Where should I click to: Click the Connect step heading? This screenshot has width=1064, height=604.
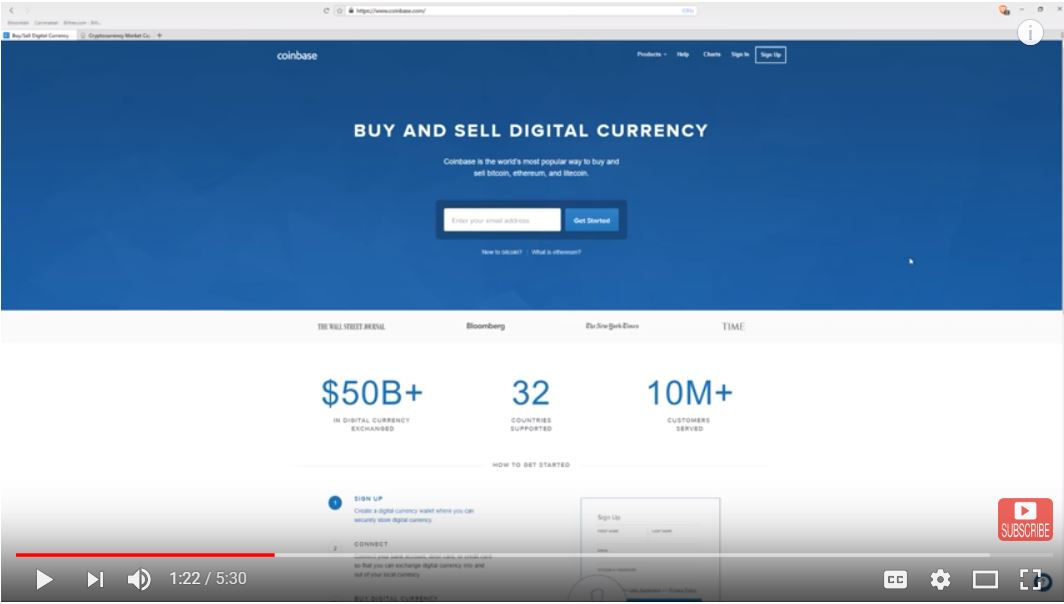tap(370, 544)
